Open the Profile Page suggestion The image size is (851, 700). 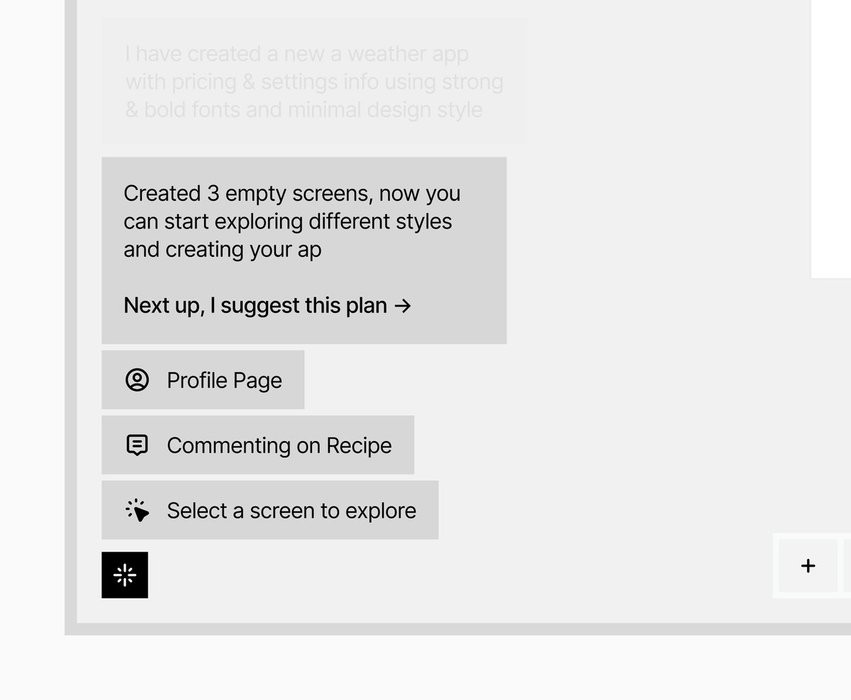(203, 380)
